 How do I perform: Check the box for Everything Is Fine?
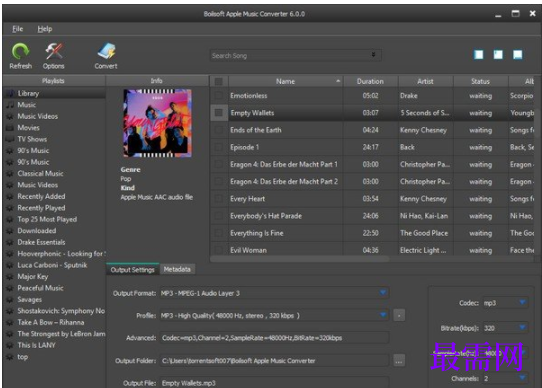(x=218, y=233)
